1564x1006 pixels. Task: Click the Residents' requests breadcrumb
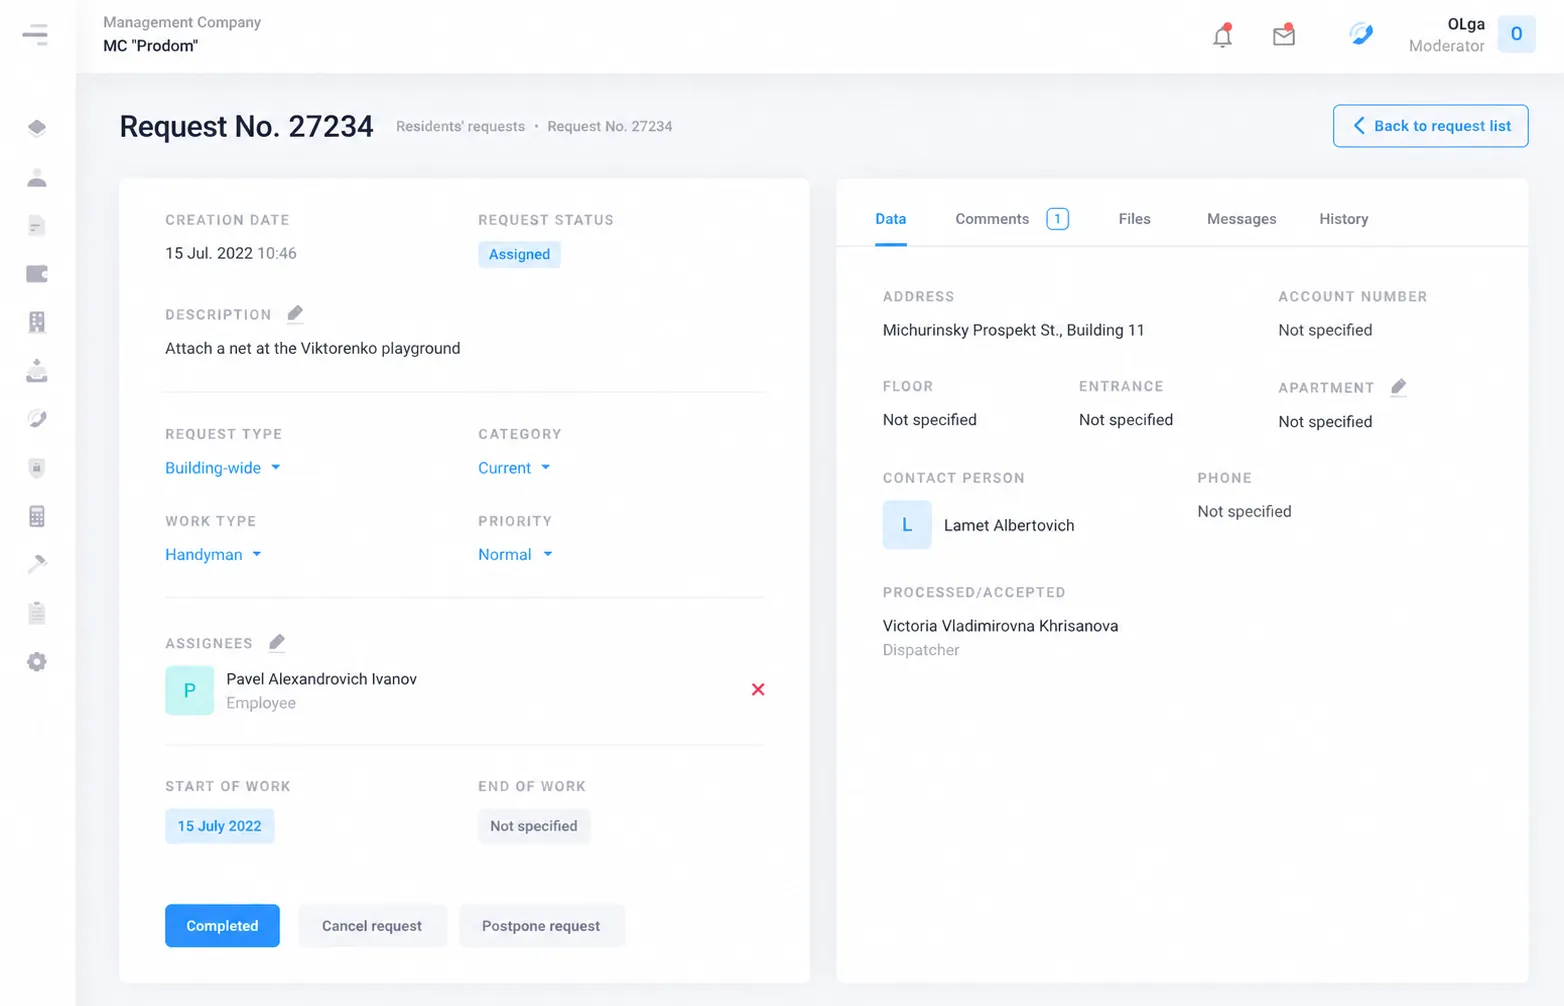(x=460, y=127)
